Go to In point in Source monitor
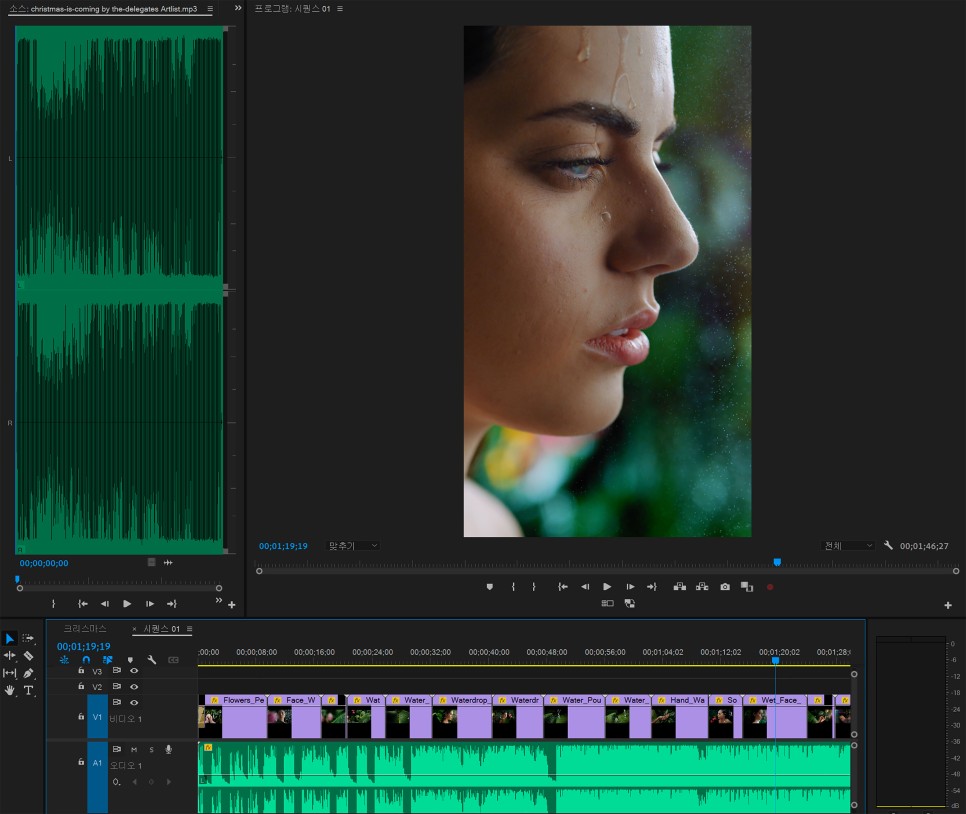This screenshot has width=966, height=814. click(x=83, y=604)
